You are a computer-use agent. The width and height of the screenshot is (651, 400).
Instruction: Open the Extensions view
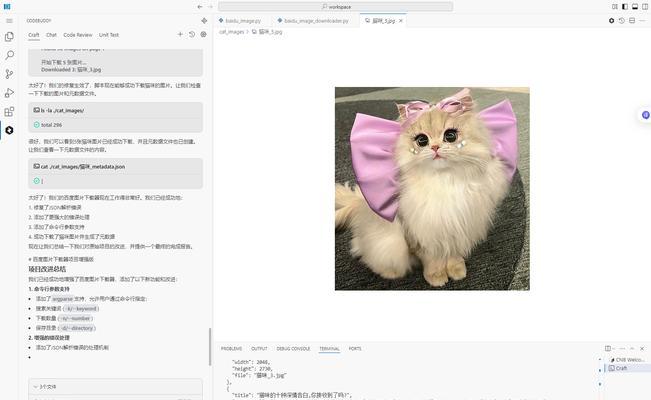tap(9, 111)
